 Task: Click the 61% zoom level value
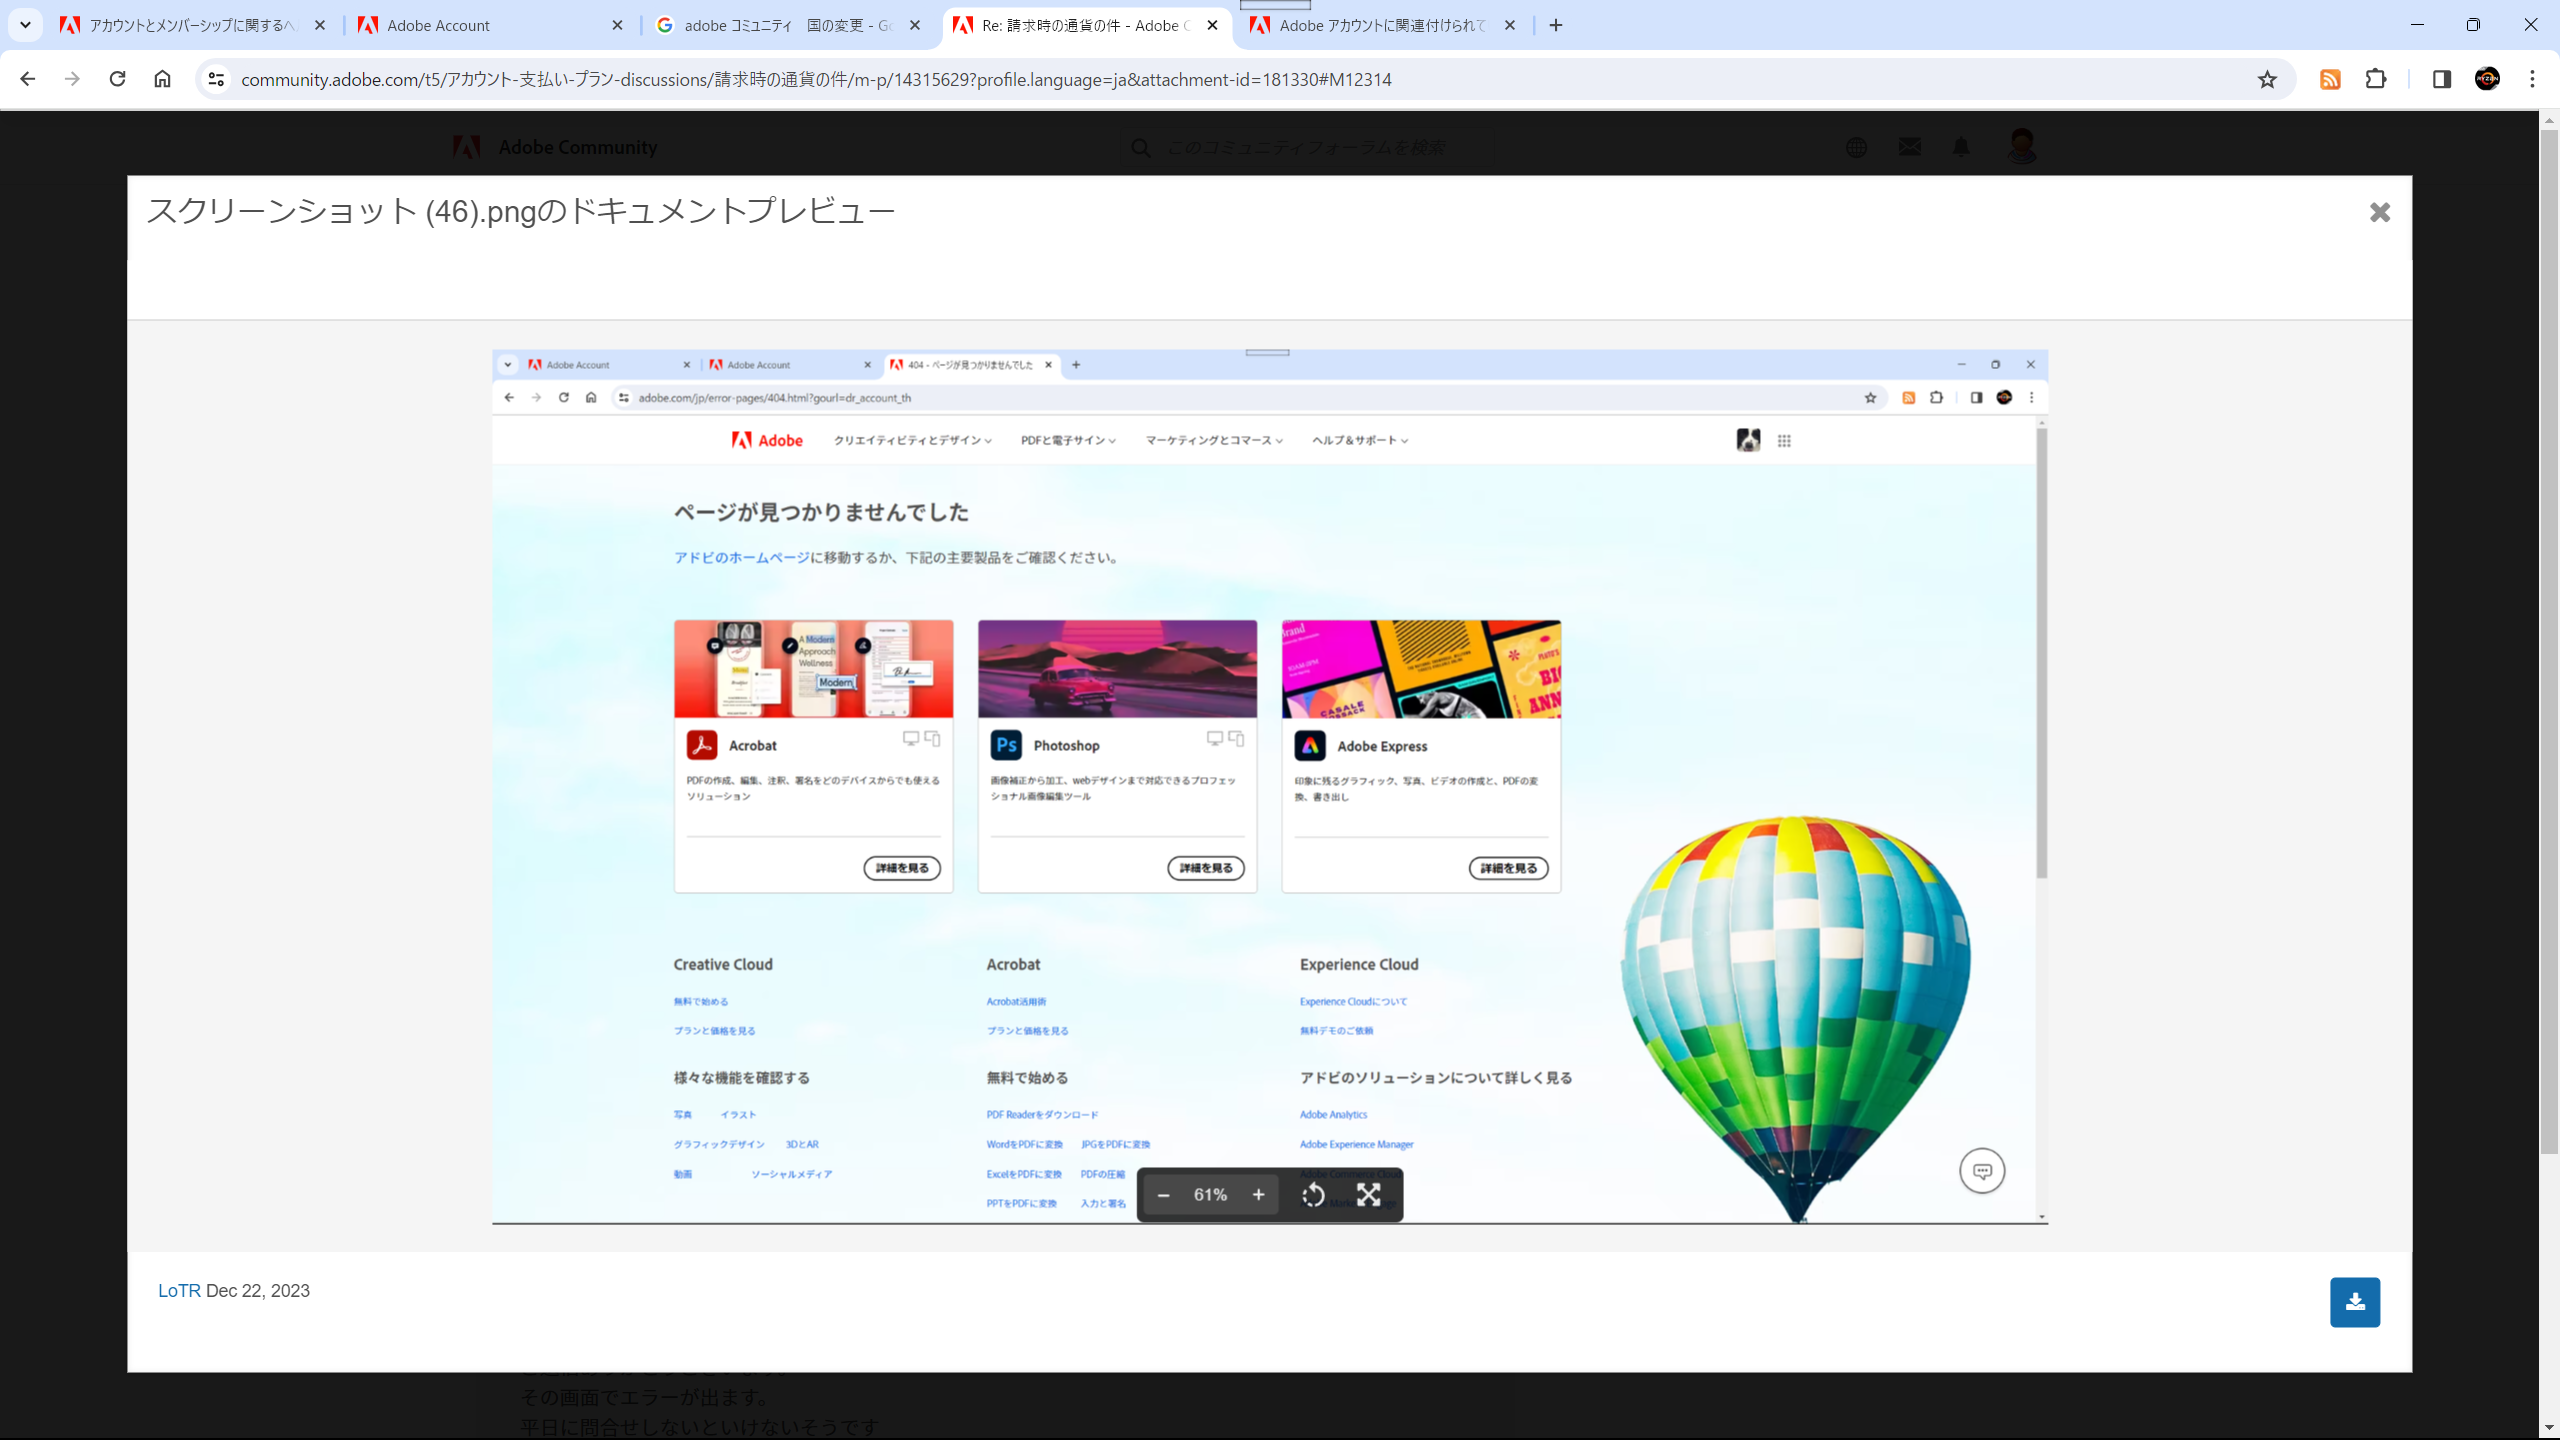(x=1210, y=1195)
